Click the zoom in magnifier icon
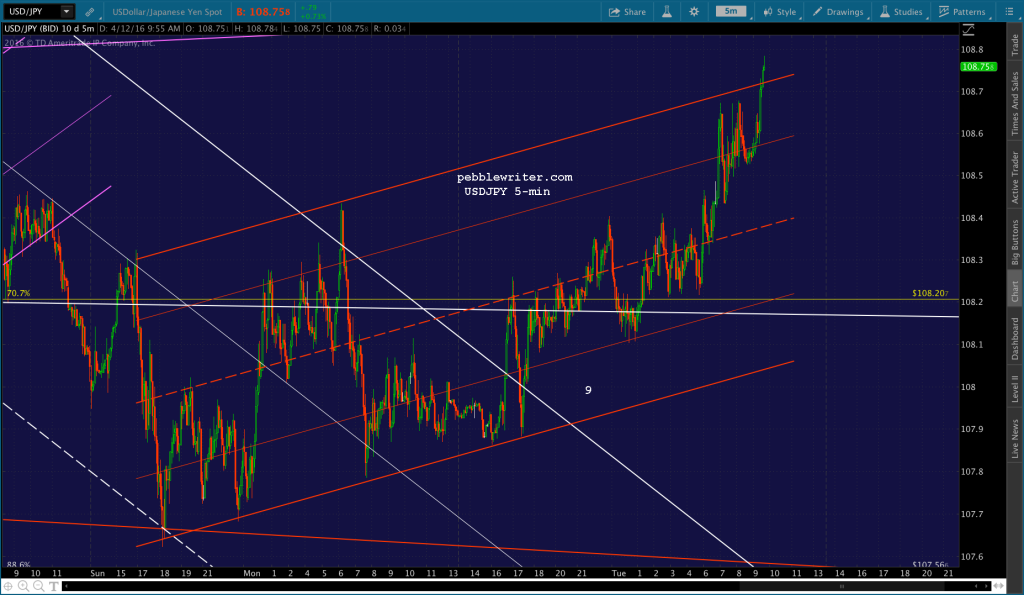 click(x=23, y=586)
